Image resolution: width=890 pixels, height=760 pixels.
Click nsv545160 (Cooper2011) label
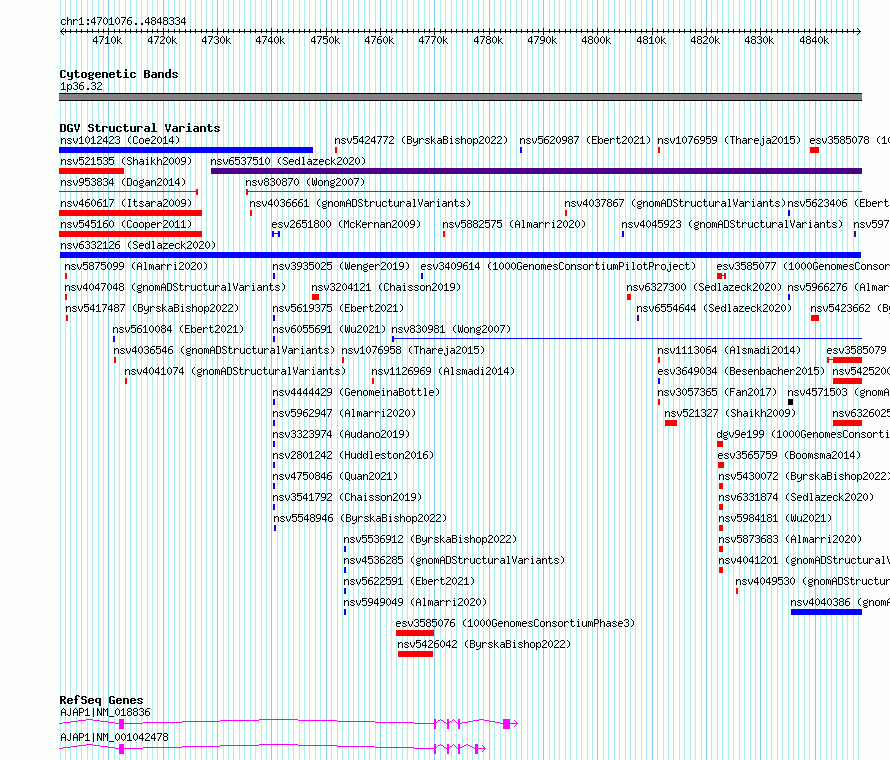(126, 224)
